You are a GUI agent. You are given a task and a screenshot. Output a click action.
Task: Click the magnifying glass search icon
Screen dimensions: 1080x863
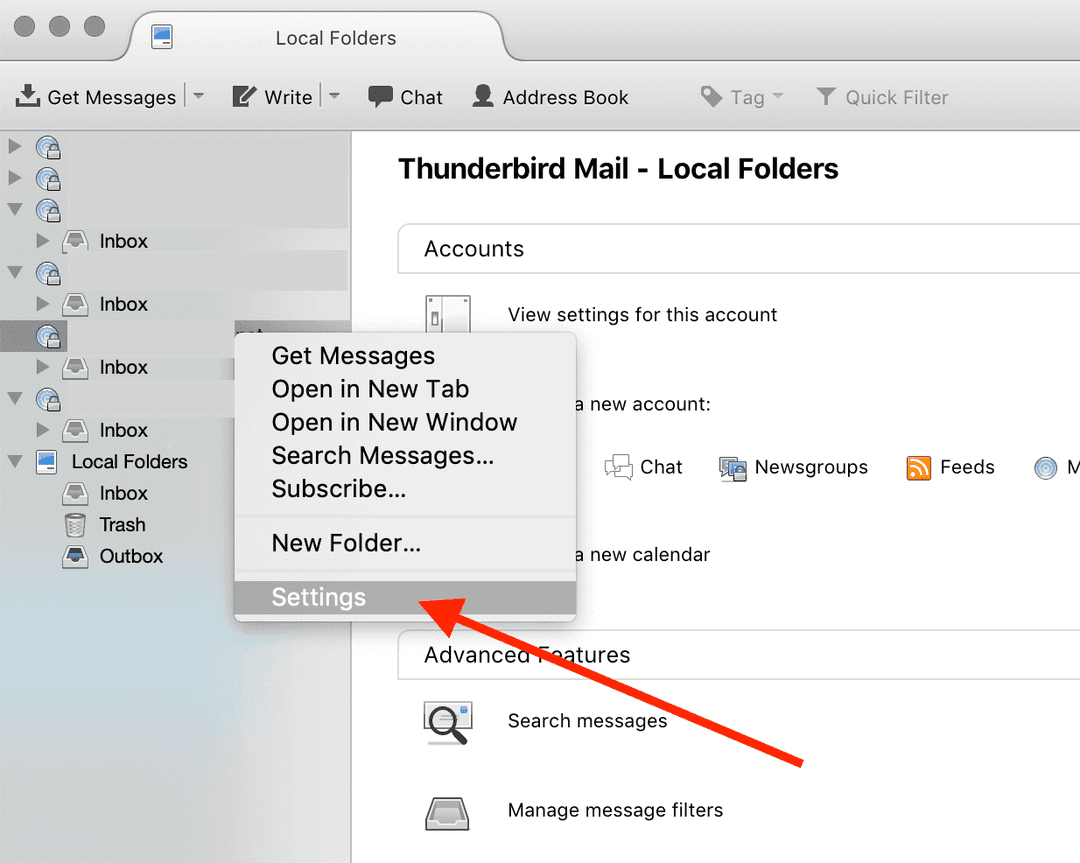point(448,723)
